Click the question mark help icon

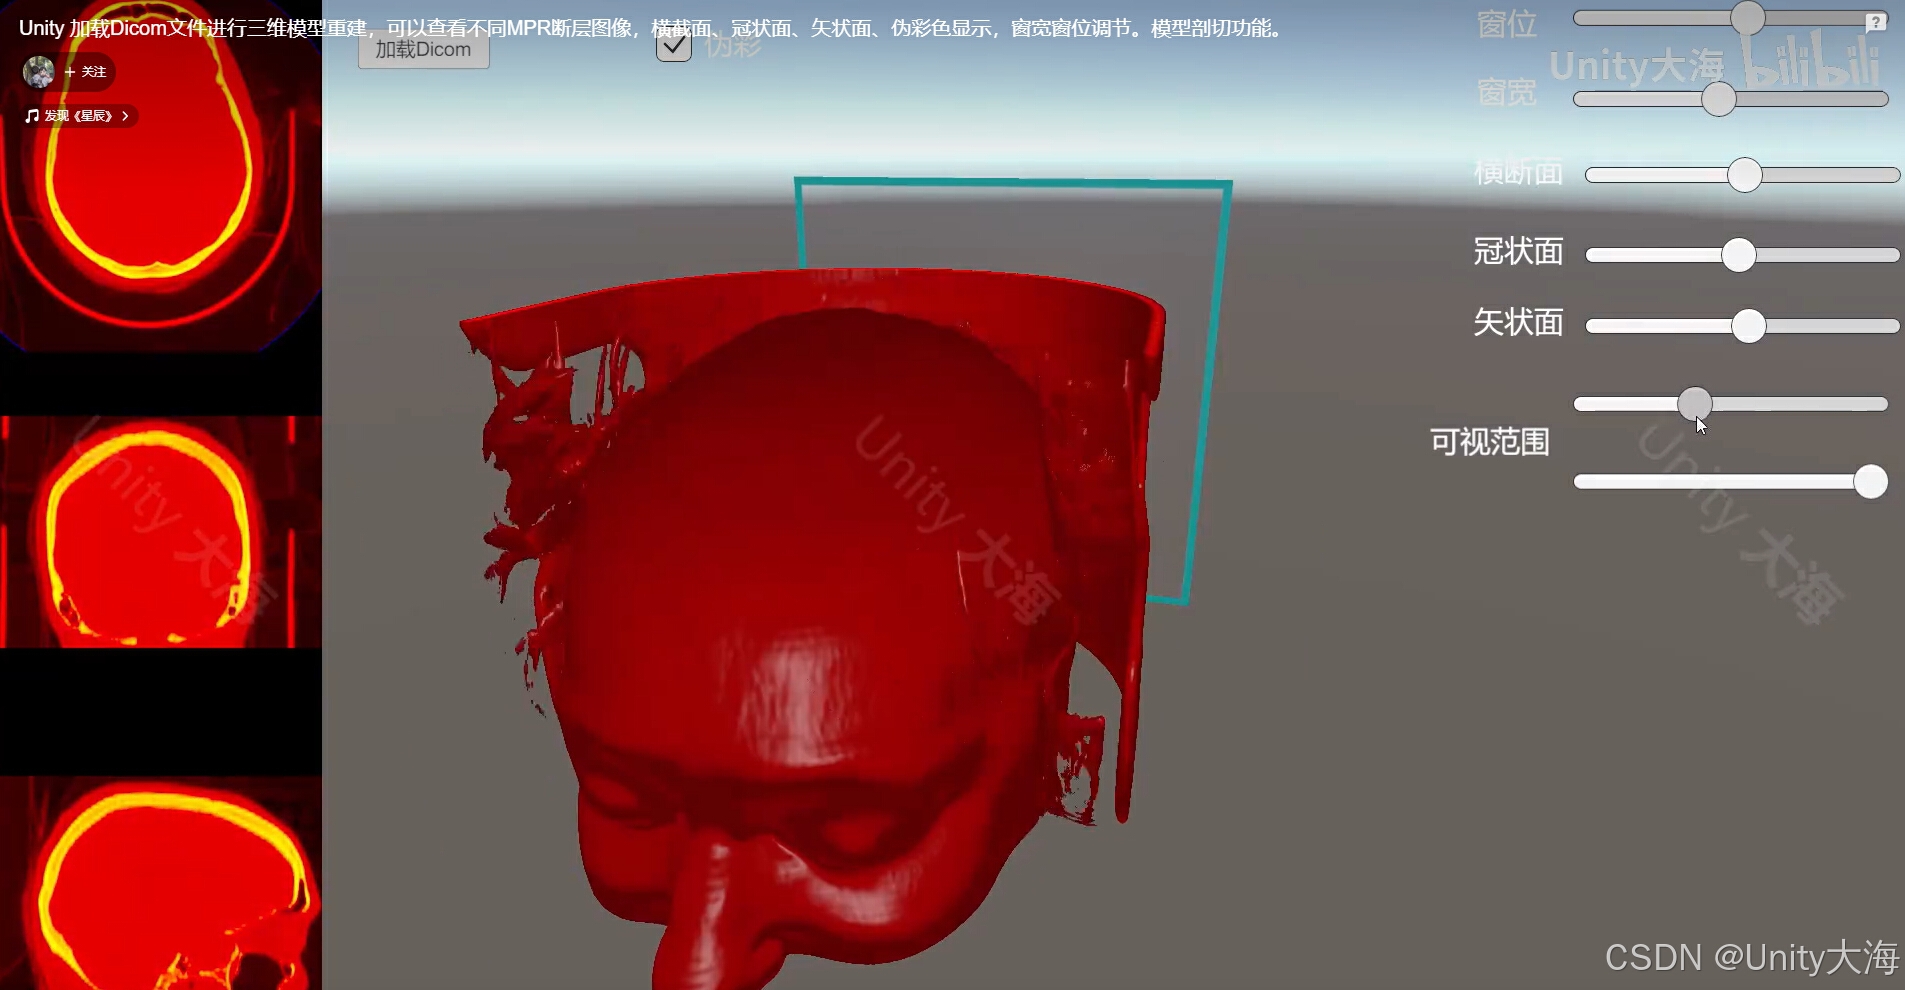(1876, 21)
